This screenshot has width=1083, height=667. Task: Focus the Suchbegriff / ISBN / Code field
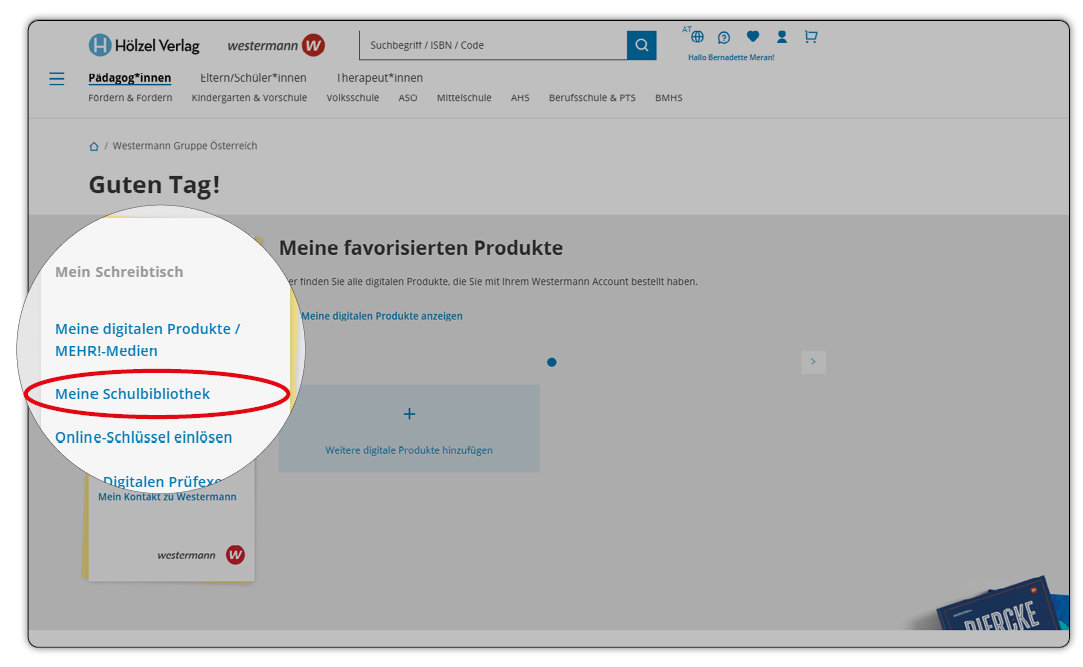pyautogui.click(x=492, y=45)
